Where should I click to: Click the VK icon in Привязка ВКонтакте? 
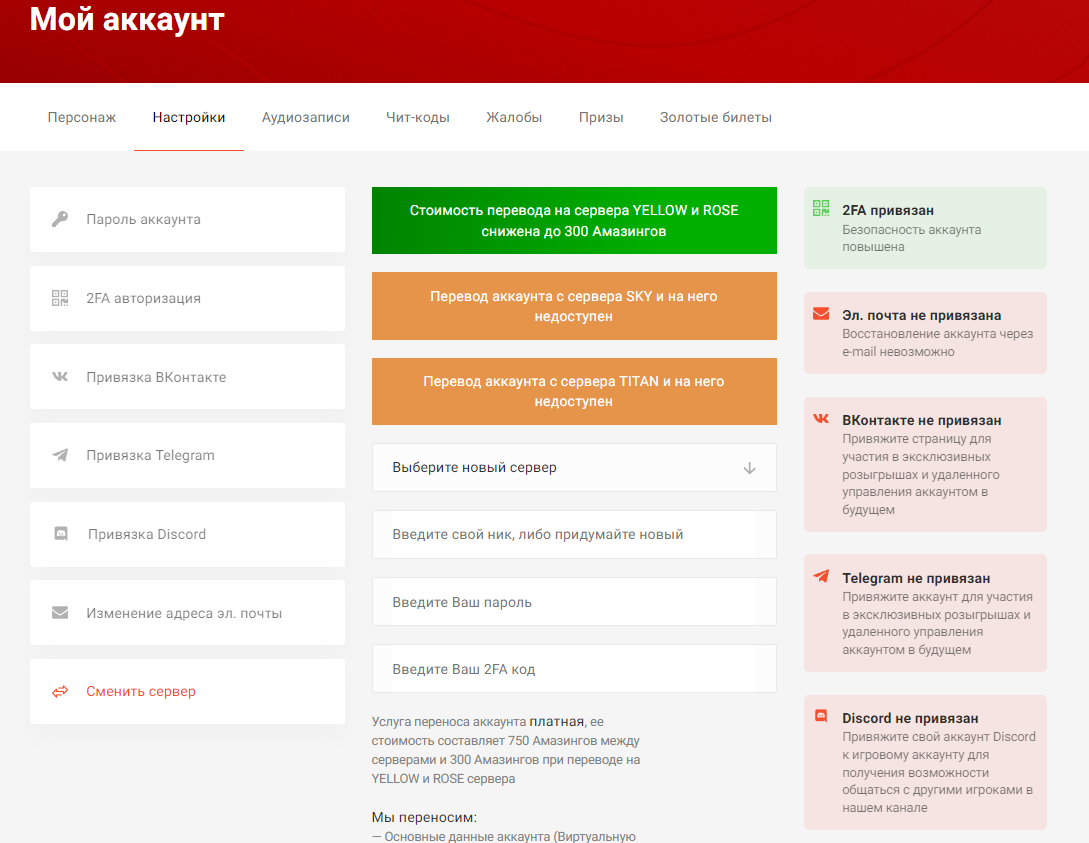60,377
